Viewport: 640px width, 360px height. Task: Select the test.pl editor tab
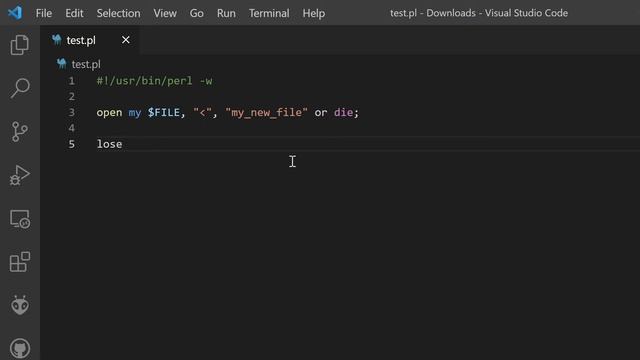(x=90, y=40)
